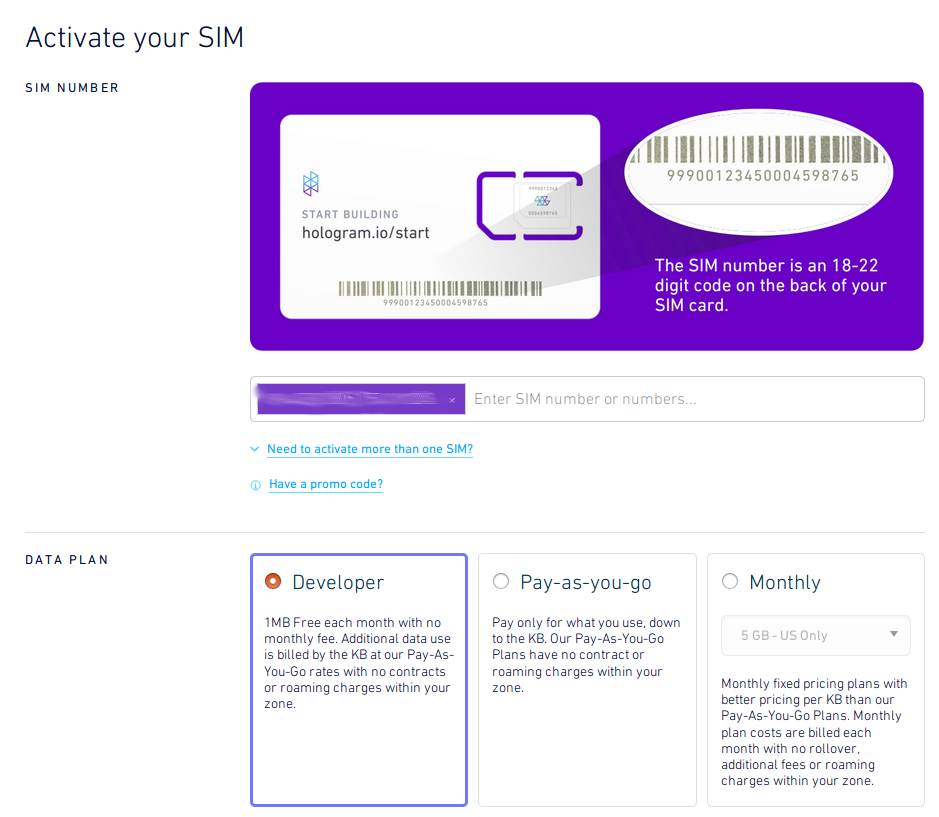
Task: Click hologram.io/start text on card
Action: [365, 233]
